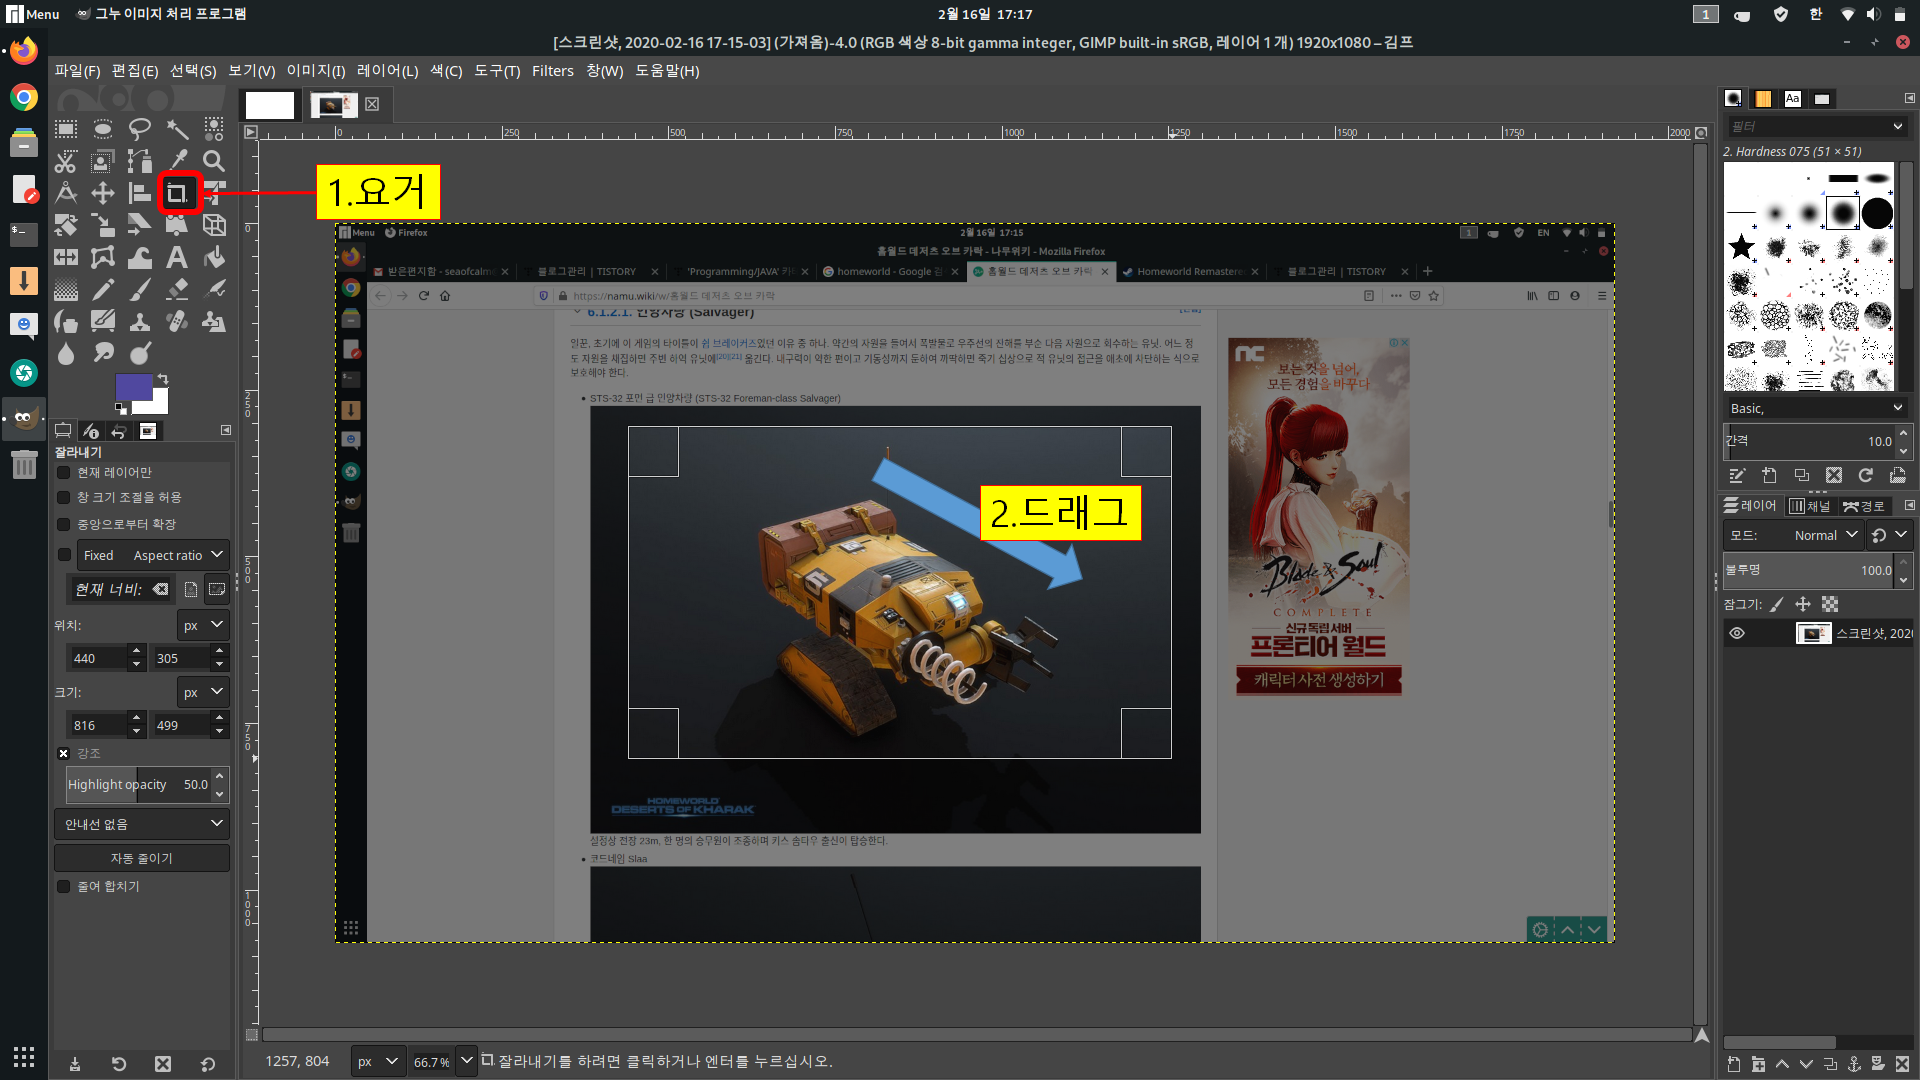
Task: Select the Scissors Select tool
Action: (x=66, y=161)
